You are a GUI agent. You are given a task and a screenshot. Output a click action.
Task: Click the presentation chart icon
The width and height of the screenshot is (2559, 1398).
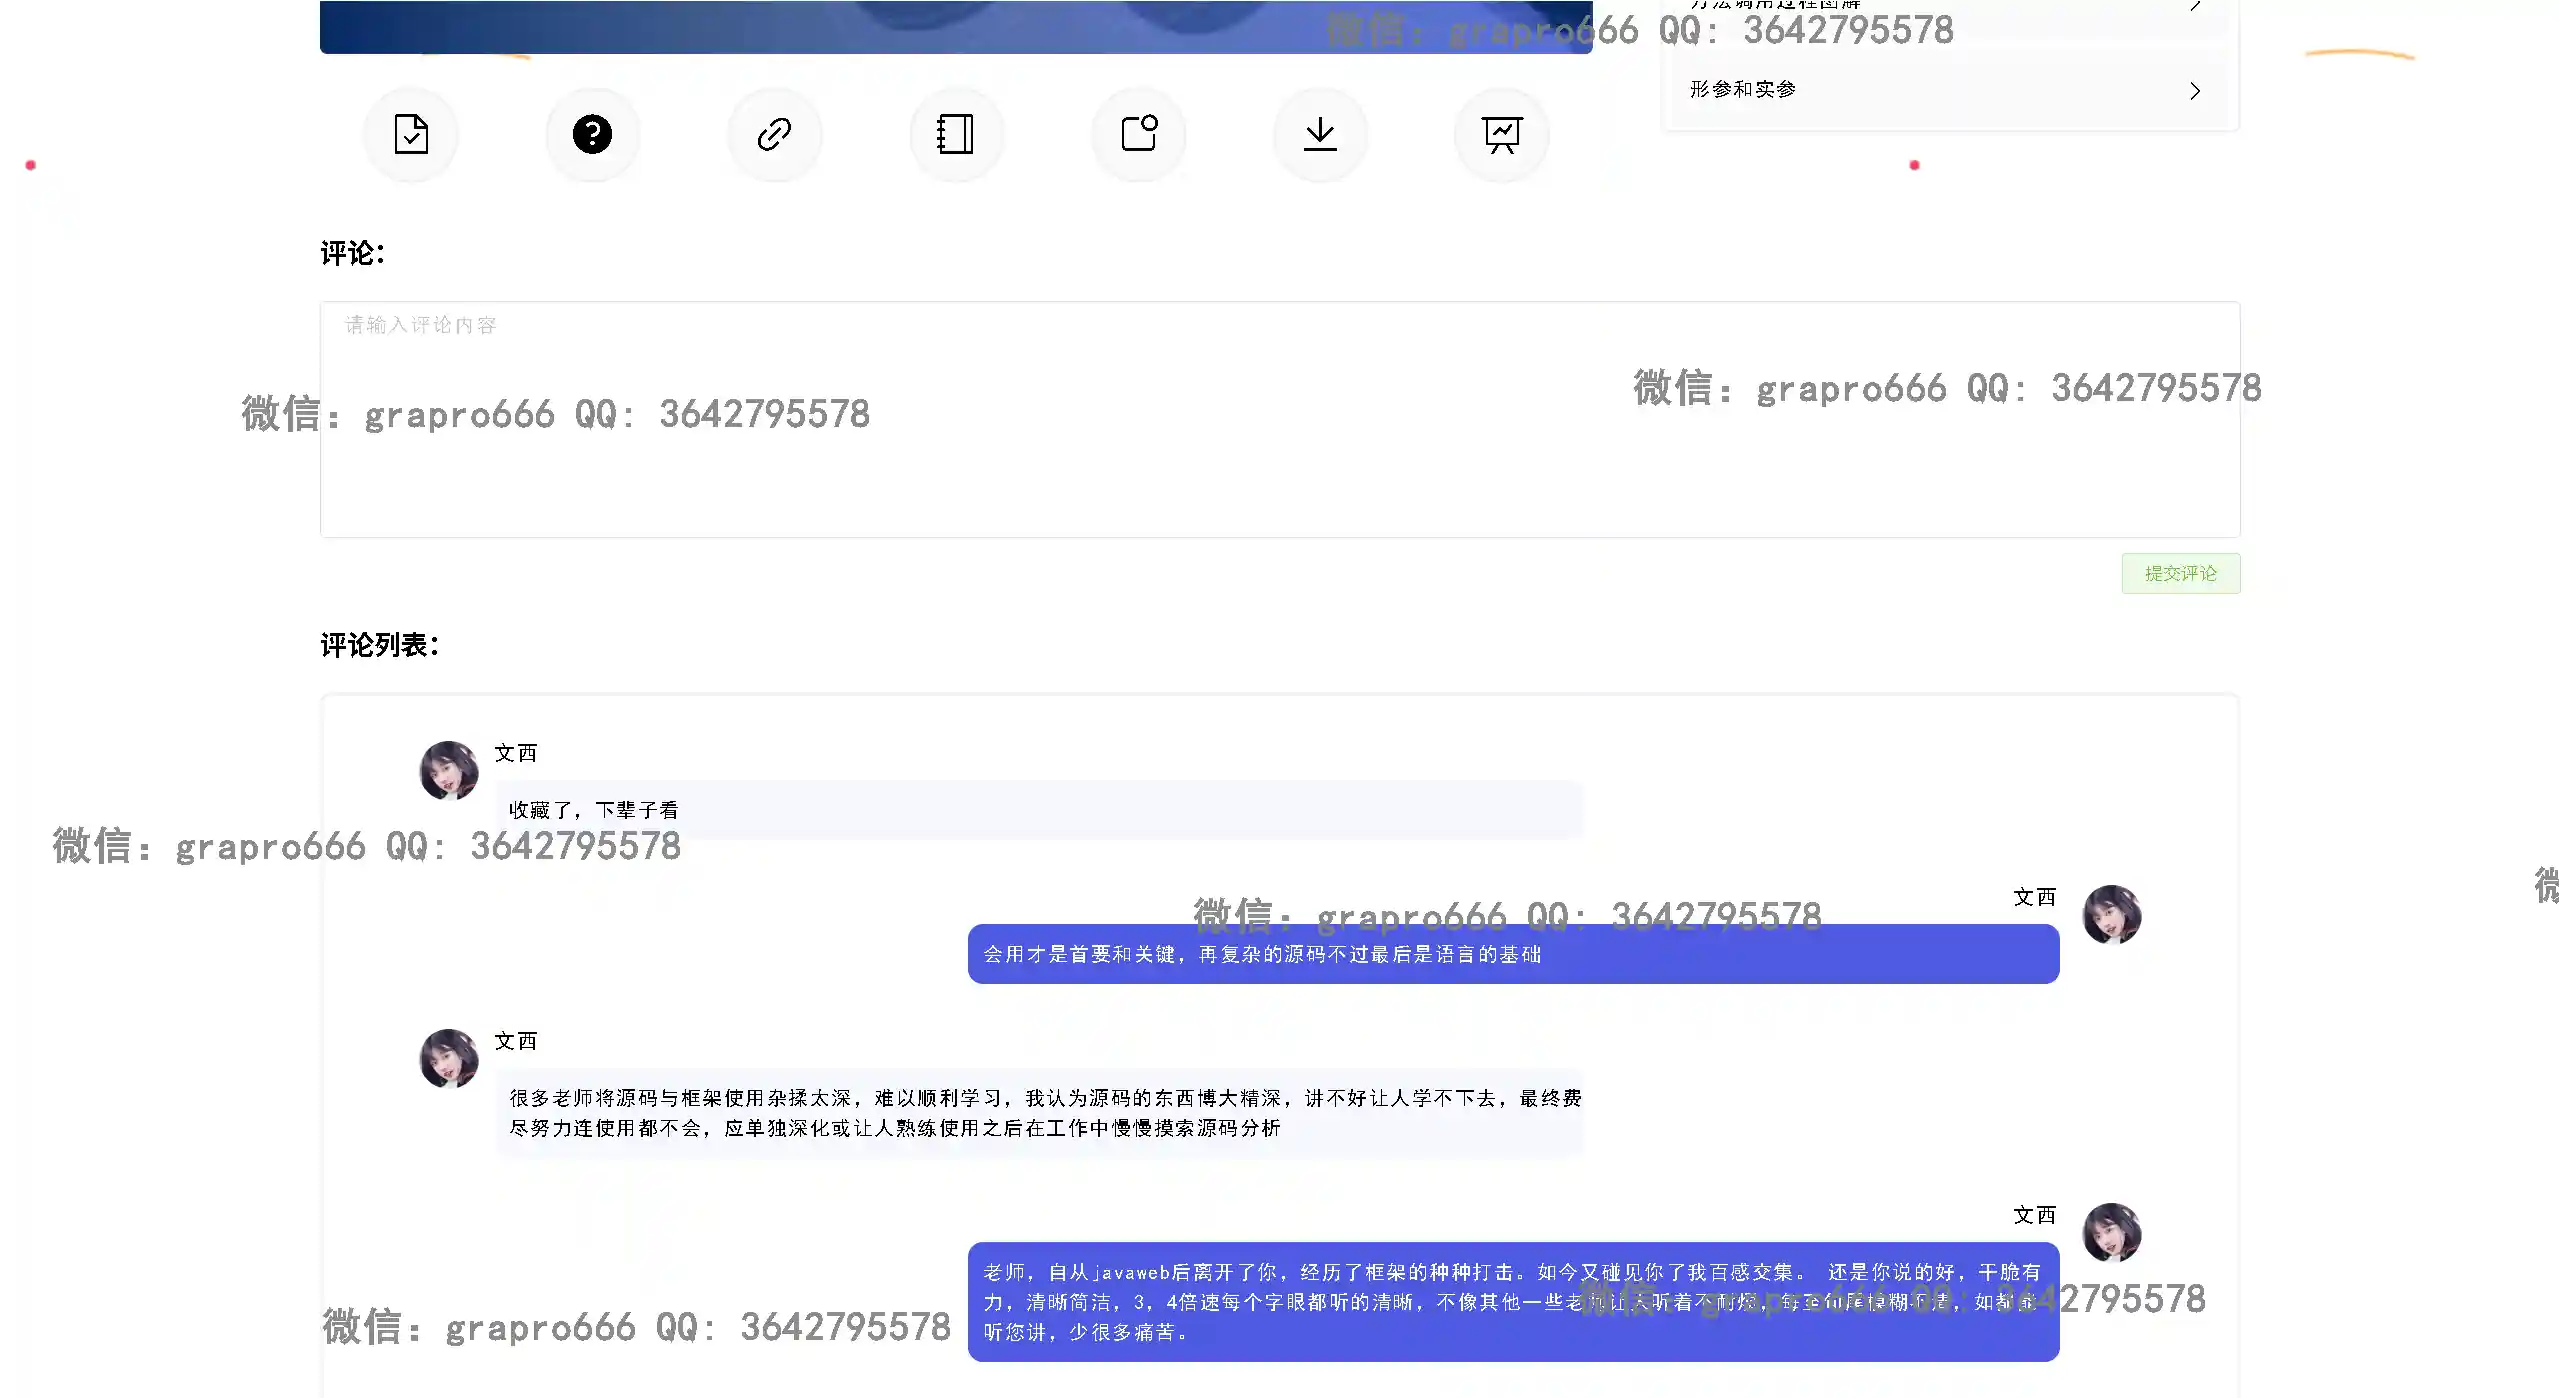1502,134
